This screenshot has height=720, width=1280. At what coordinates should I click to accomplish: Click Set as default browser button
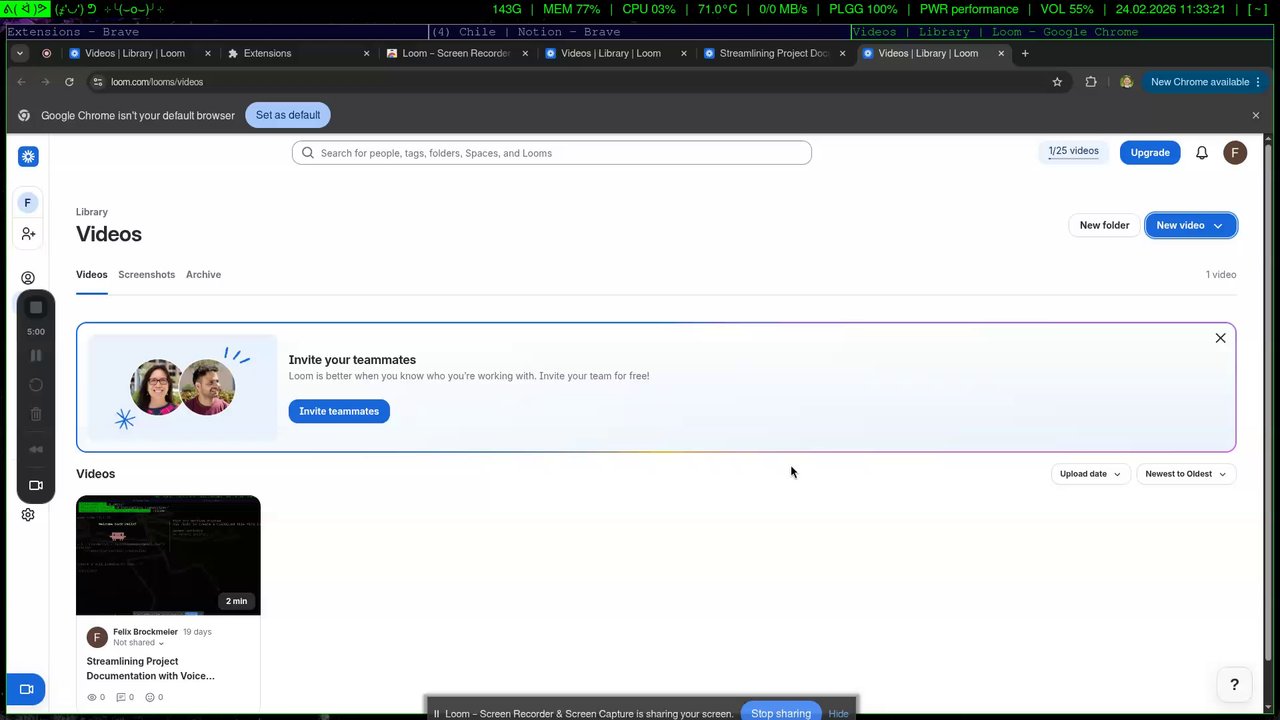[288, 115]
